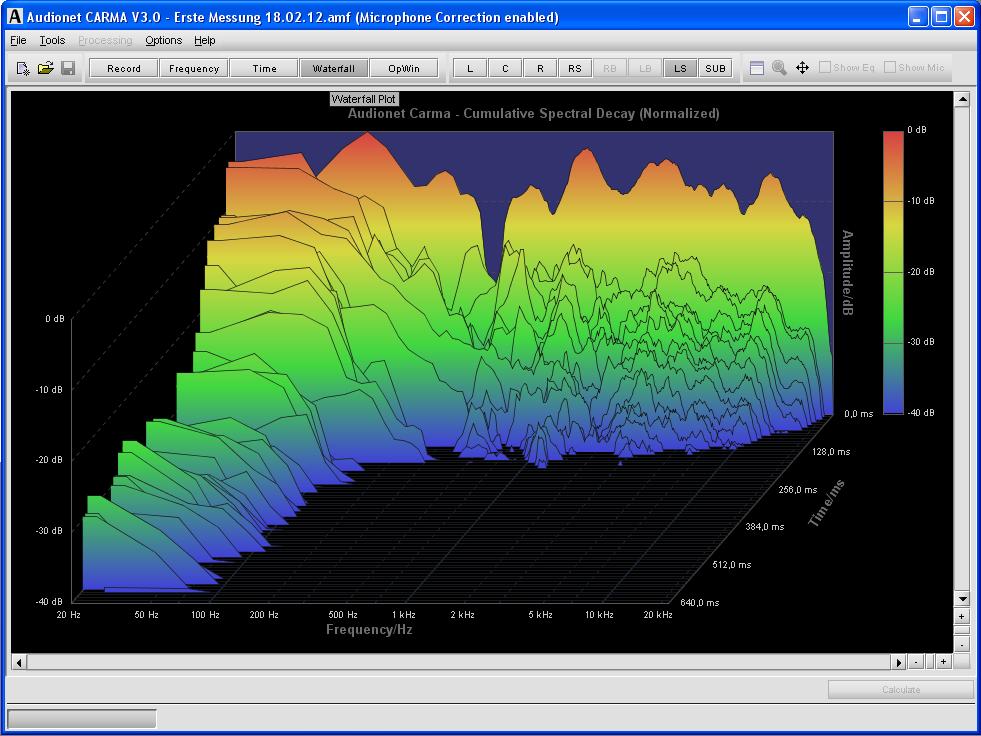This screenshot has height=736, width=981.
Task: Switch to the OpWin view
Action: (404, 69)
